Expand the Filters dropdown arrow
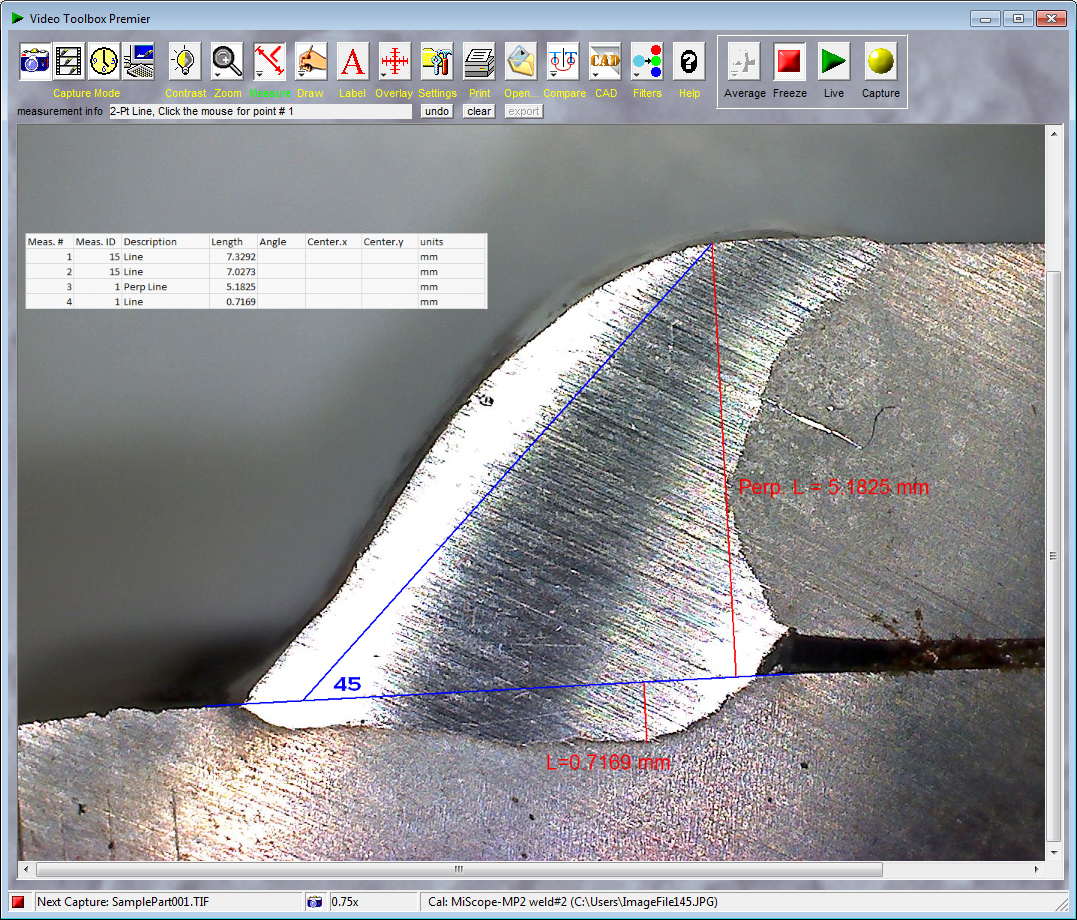Viewport: 1077px width, 920px height. pyautogui.click(x=636, y=75)
